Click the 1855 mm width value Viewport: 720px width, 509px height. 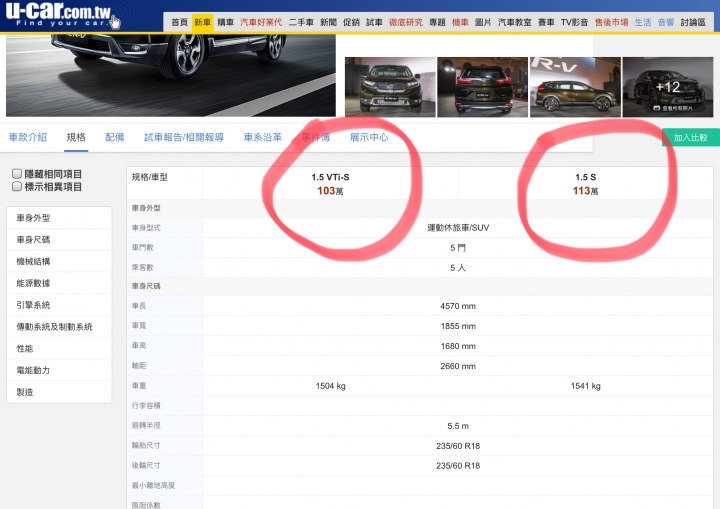click(458, 326)
